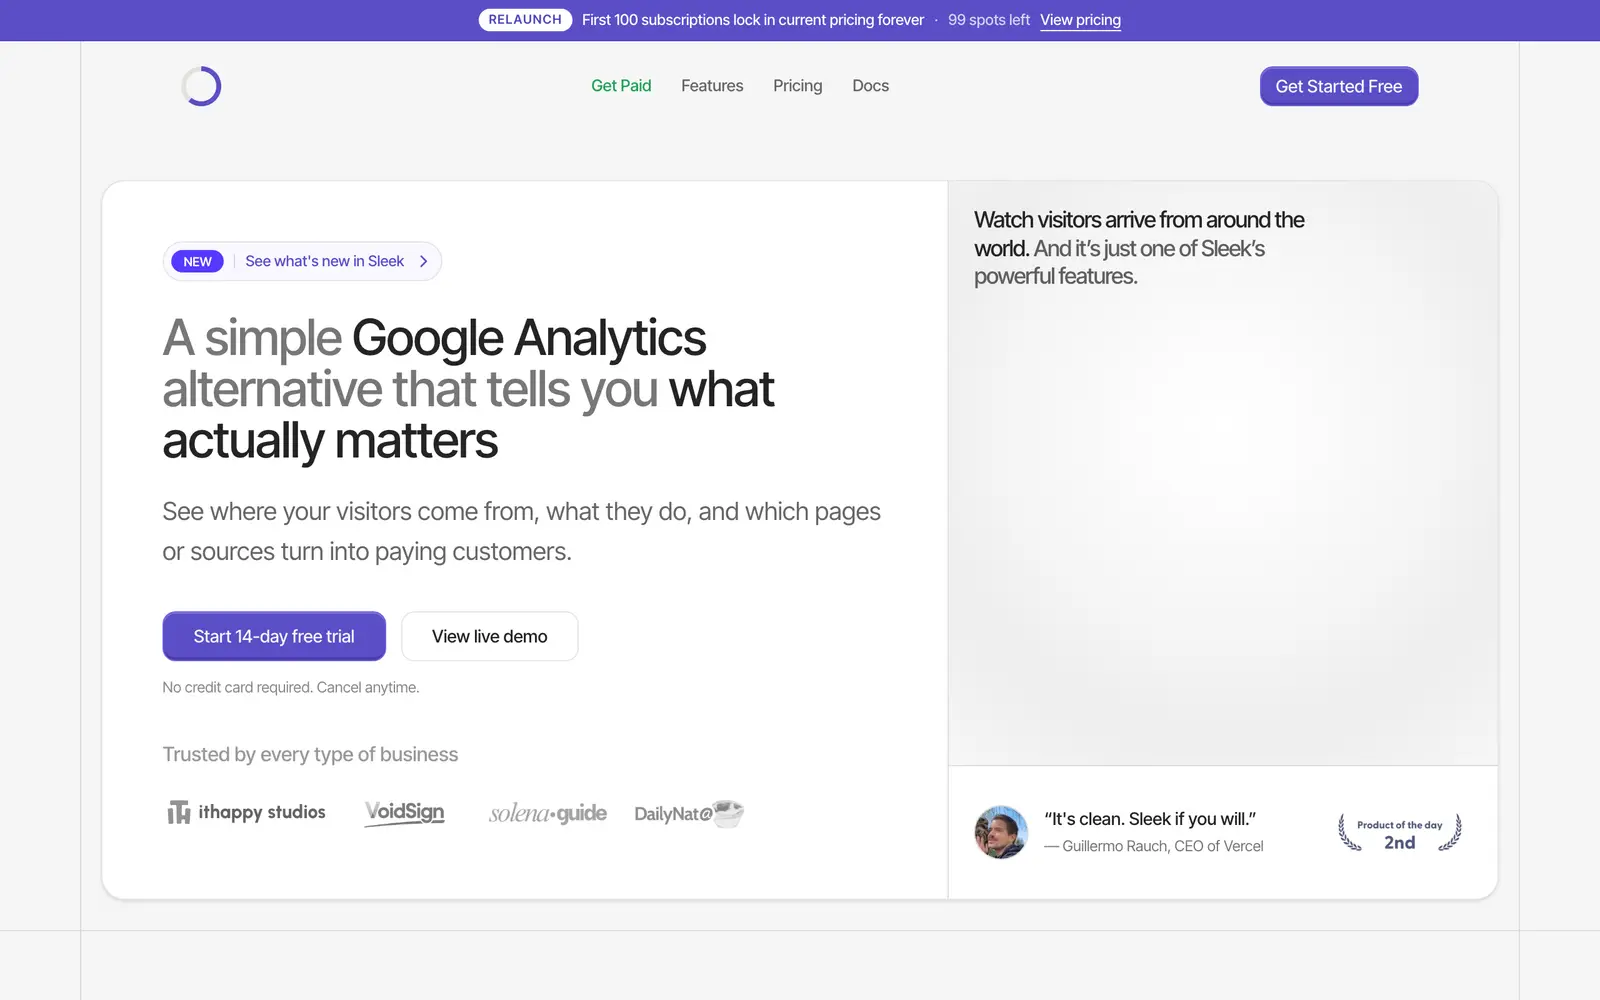The width and height of the screenshot is (1600, 1000).
Task: Click the Sleek circular logo icon
Action: 201,86
